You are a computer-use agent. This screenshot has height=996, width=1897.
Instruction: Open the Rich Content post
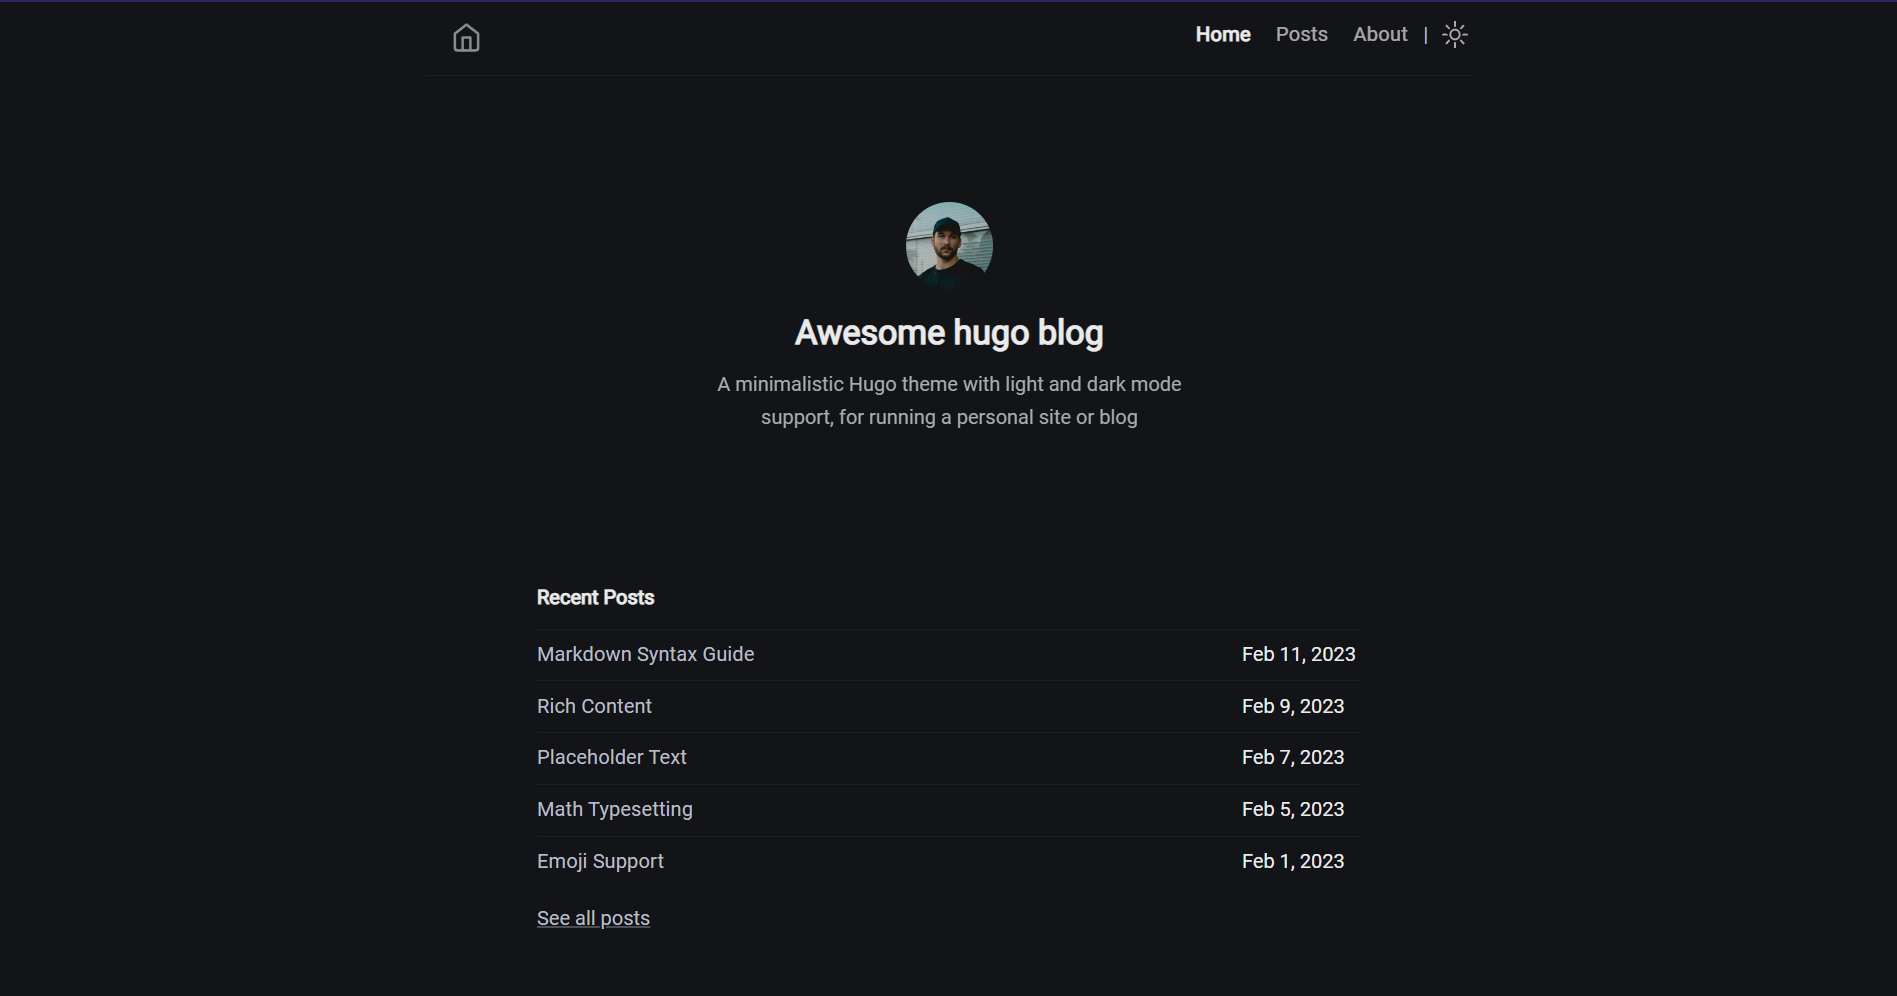[594, 707]
